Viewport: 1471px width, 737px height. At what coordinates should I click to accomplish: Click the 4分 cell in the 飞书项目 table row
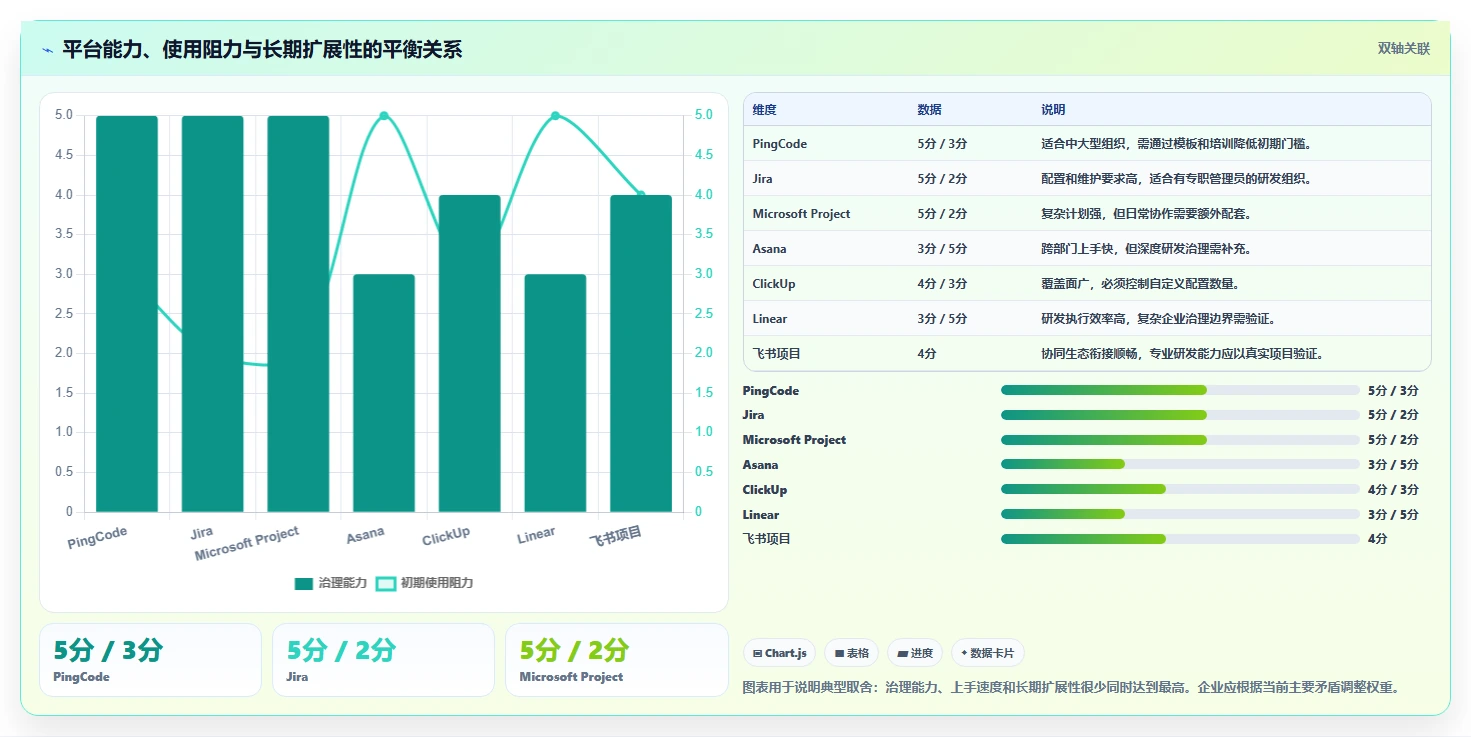tap(927, 354)
